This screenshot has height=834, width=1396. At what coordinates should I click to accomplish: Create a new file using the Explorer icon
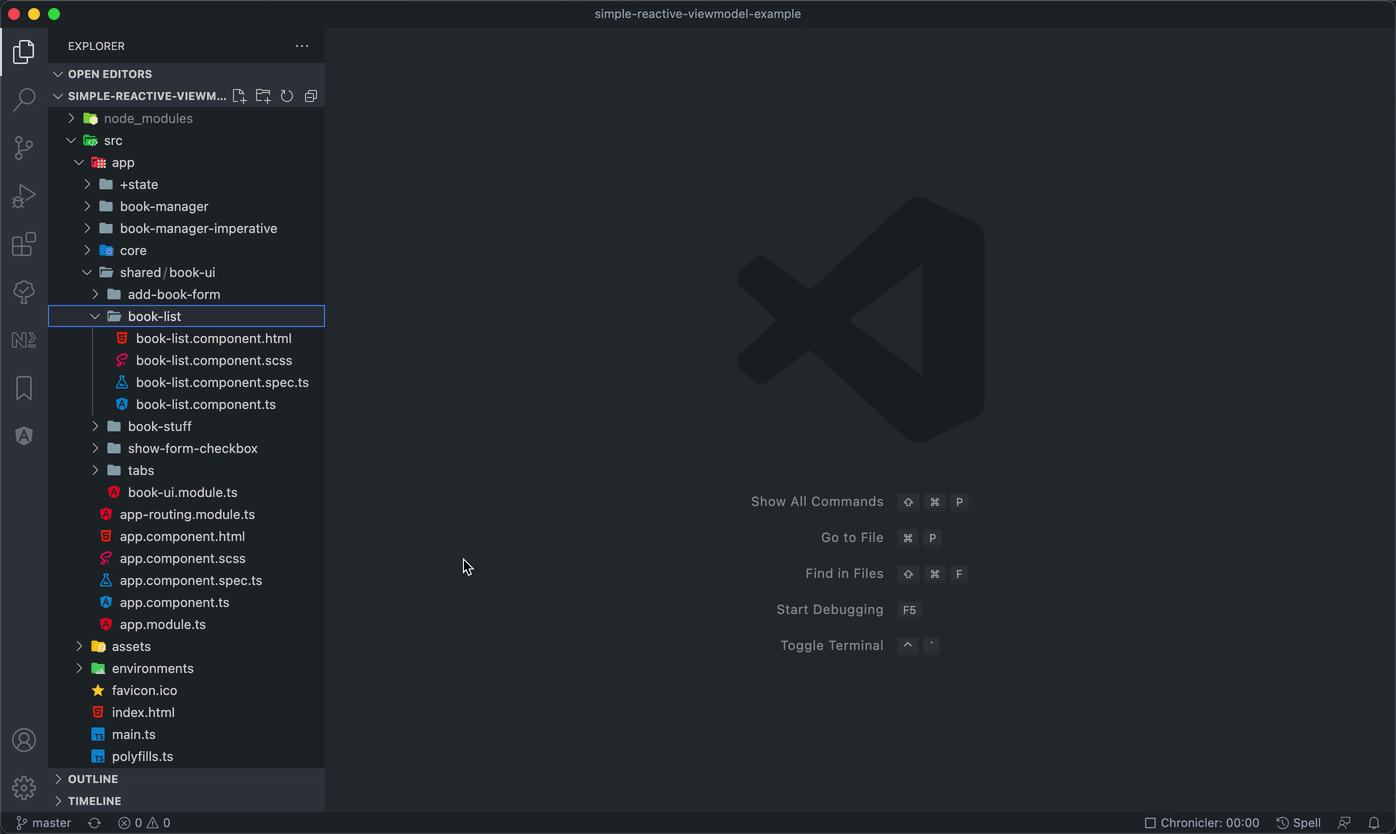[x=239, y=95]
